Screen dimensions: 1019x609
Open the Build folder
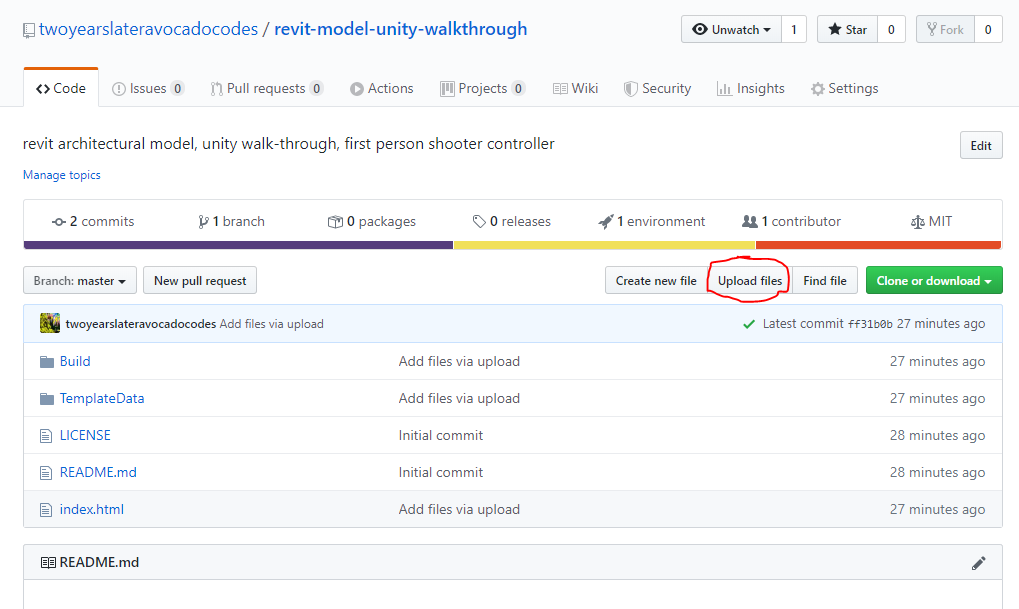[75, 361]
